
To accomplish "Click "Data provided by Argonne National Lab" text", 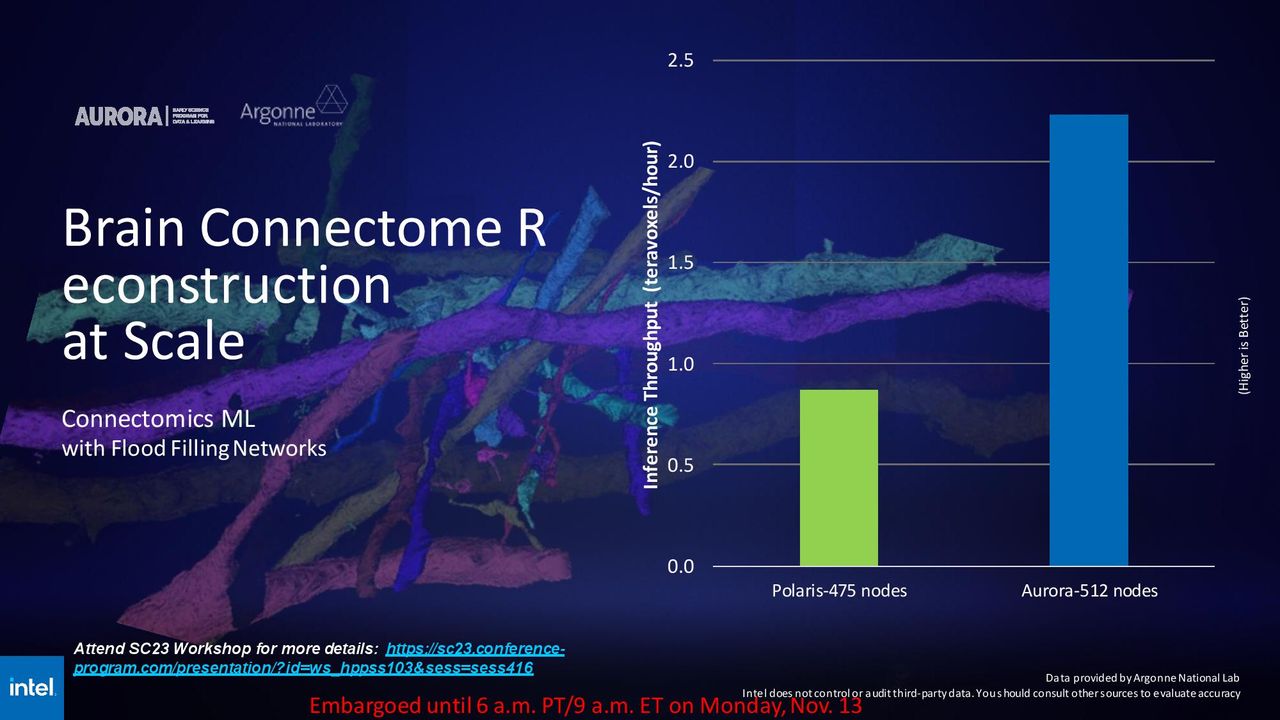I will [x=1140, y=678].
